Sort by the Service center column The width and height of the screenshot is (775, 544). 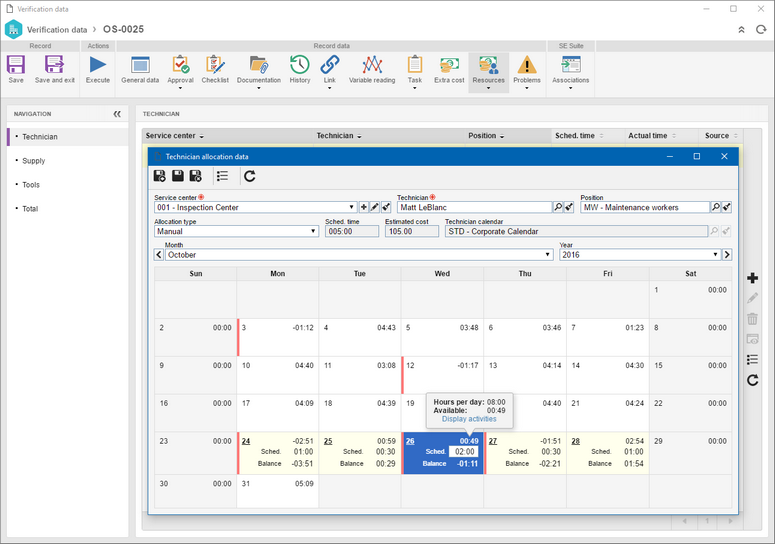coord(228,136)
